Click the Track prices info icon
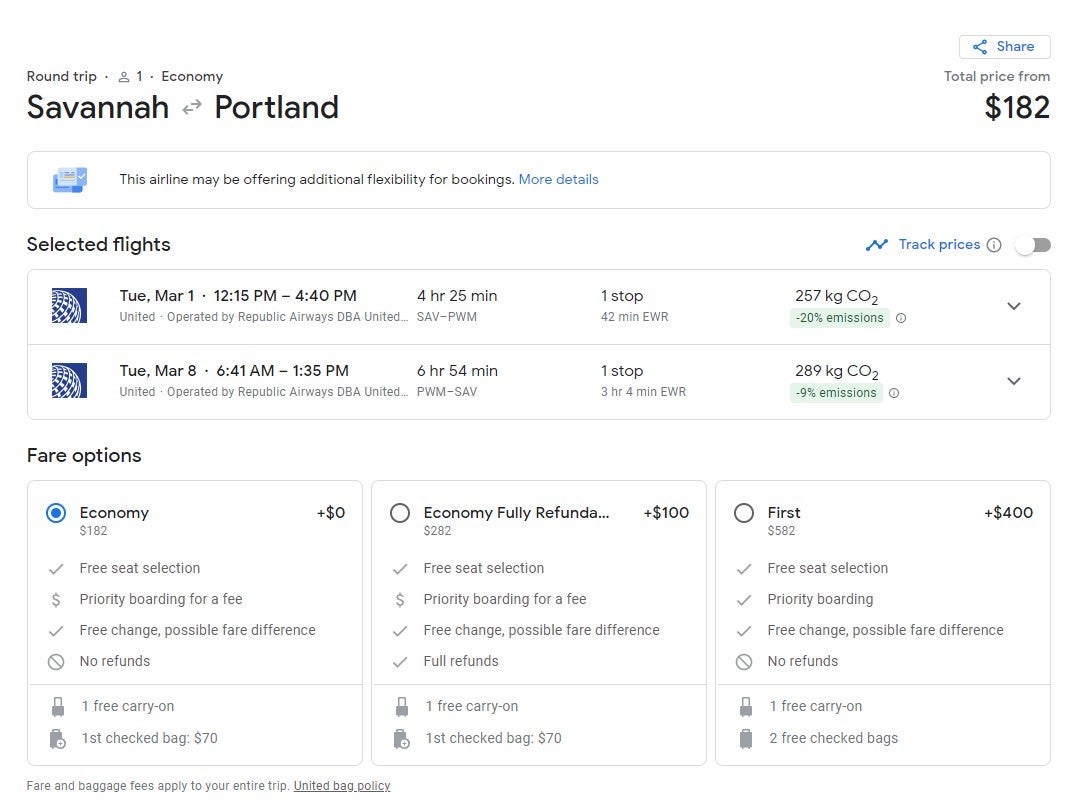The image size is (1069, 811). pyautogui.click(x=993, y=245)
